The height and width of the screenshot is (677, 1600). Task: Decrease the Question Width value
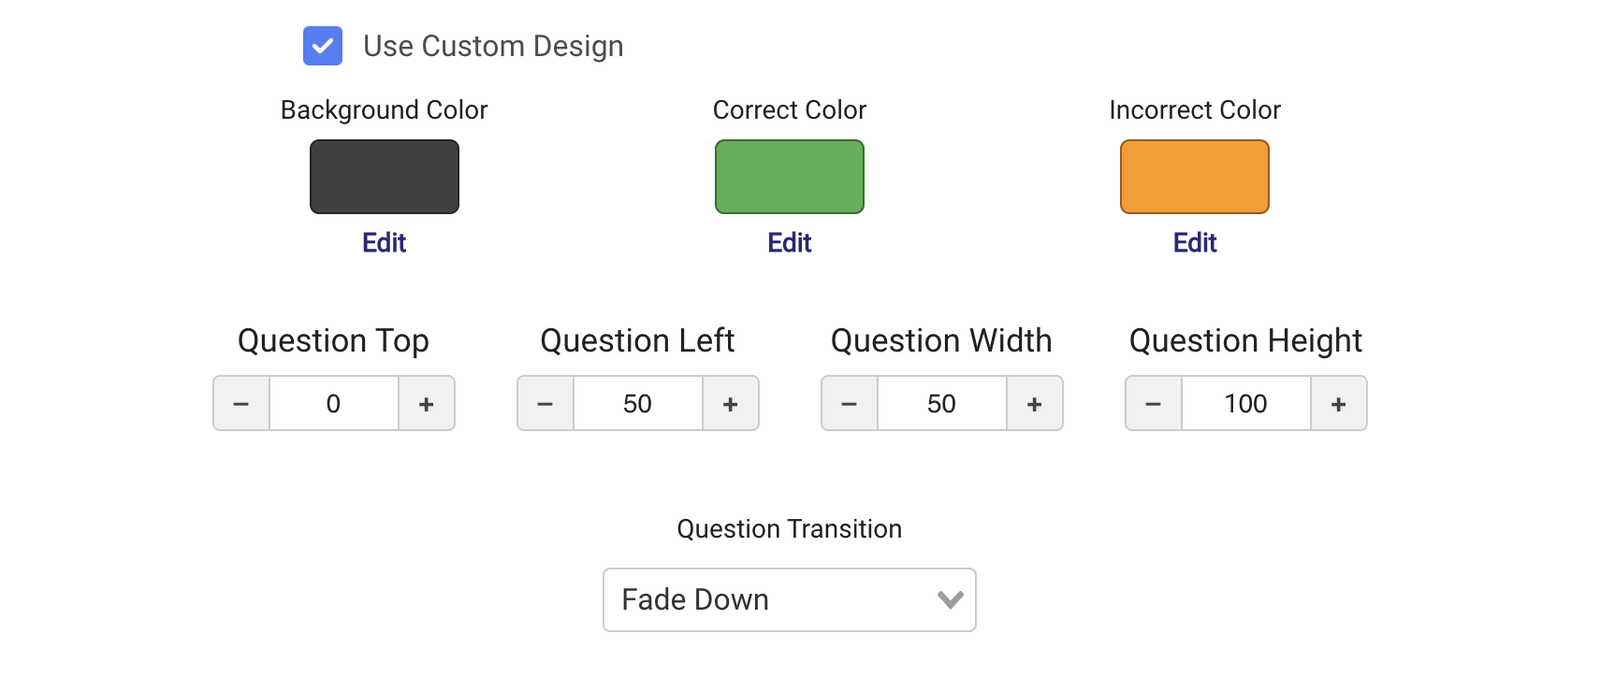point(849,404)
